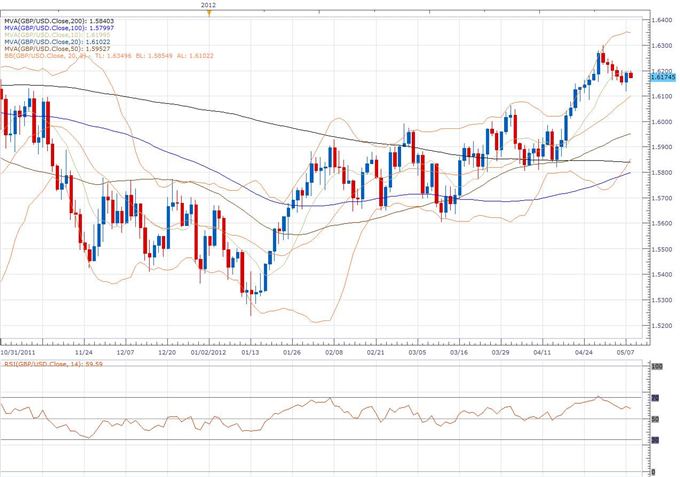Select the MVA 200 indicator label
The width and height of the screenshot is (680, 477).
coord(59,21)
